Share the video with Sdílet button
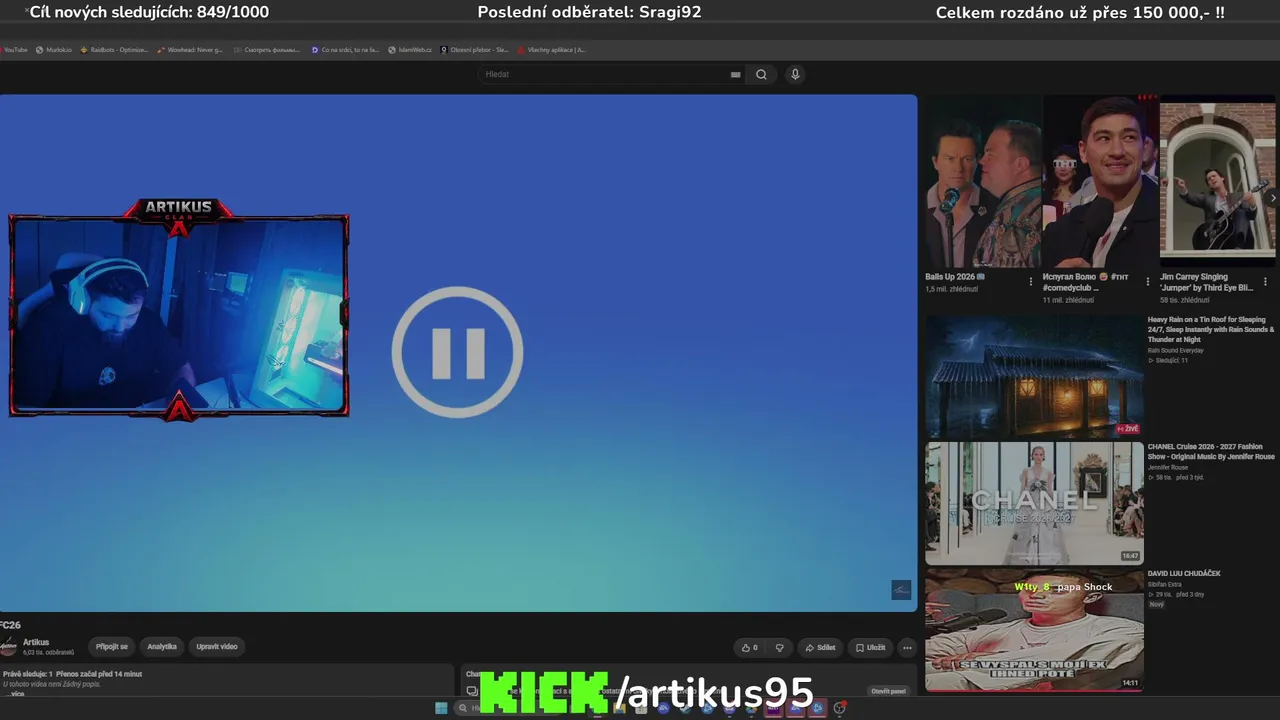This screenshot has width=1280, height=720. coord(820,648)
